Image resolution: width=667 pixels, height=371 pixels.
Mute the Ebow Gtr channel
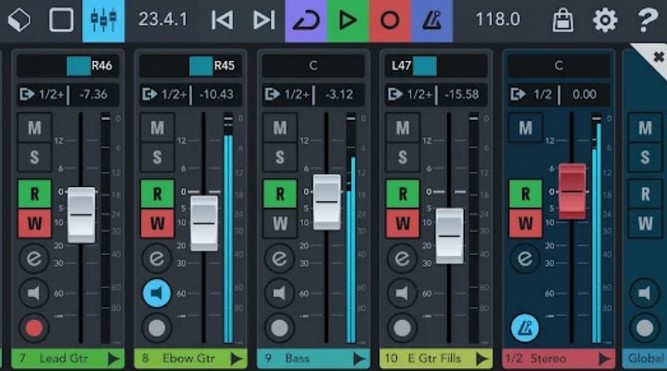[157, 127]
